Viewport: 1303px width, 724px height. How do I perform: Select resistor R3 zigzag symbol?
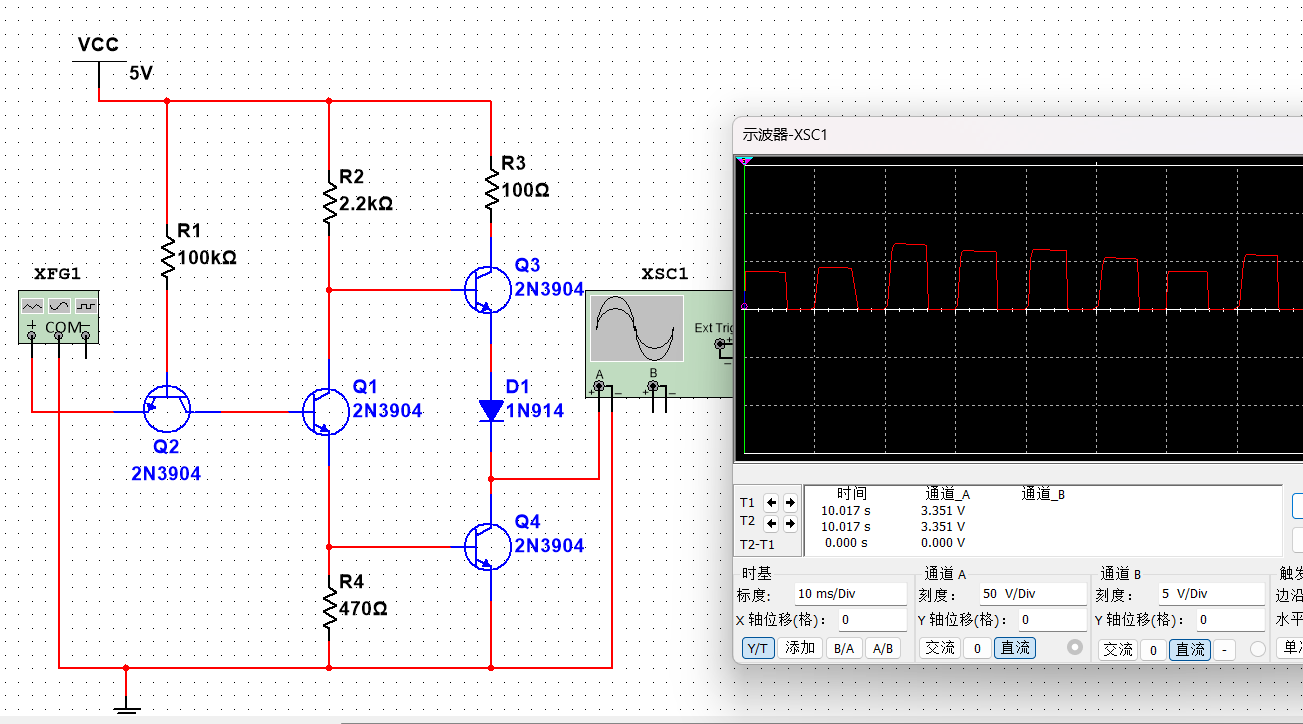tap(491, 188)
